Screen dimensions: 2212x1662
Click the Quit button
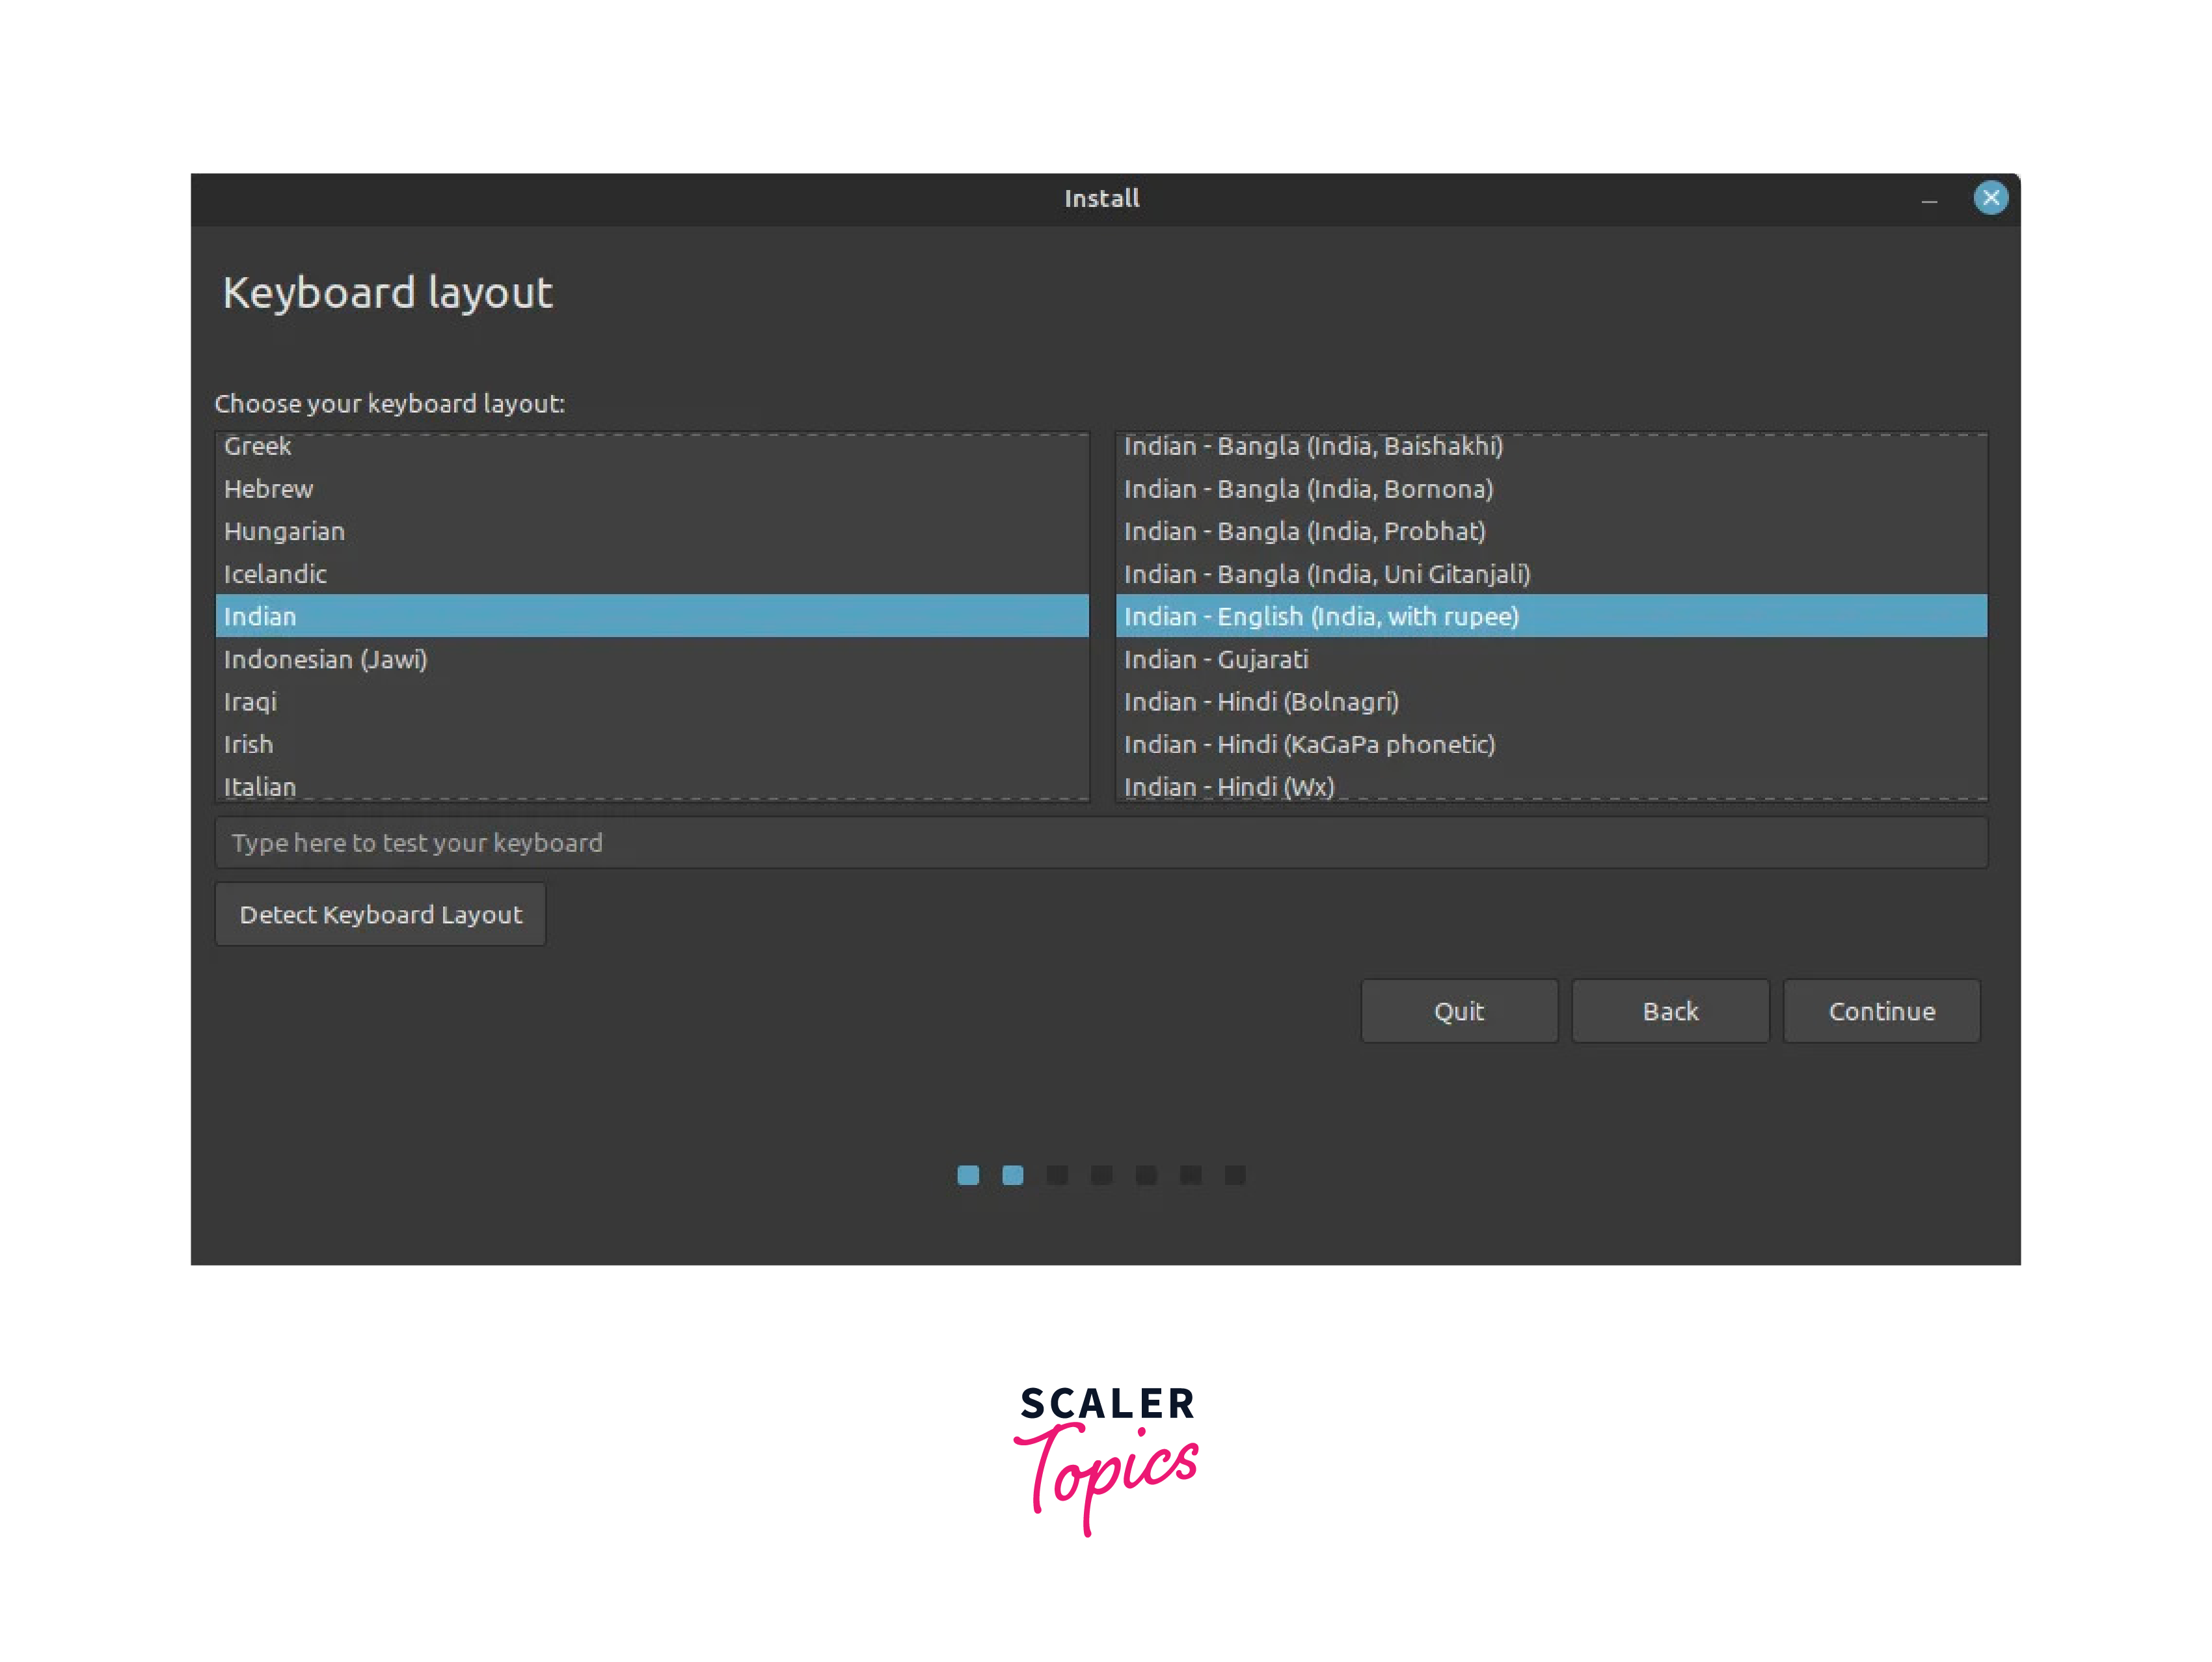click(1458, 1011)
